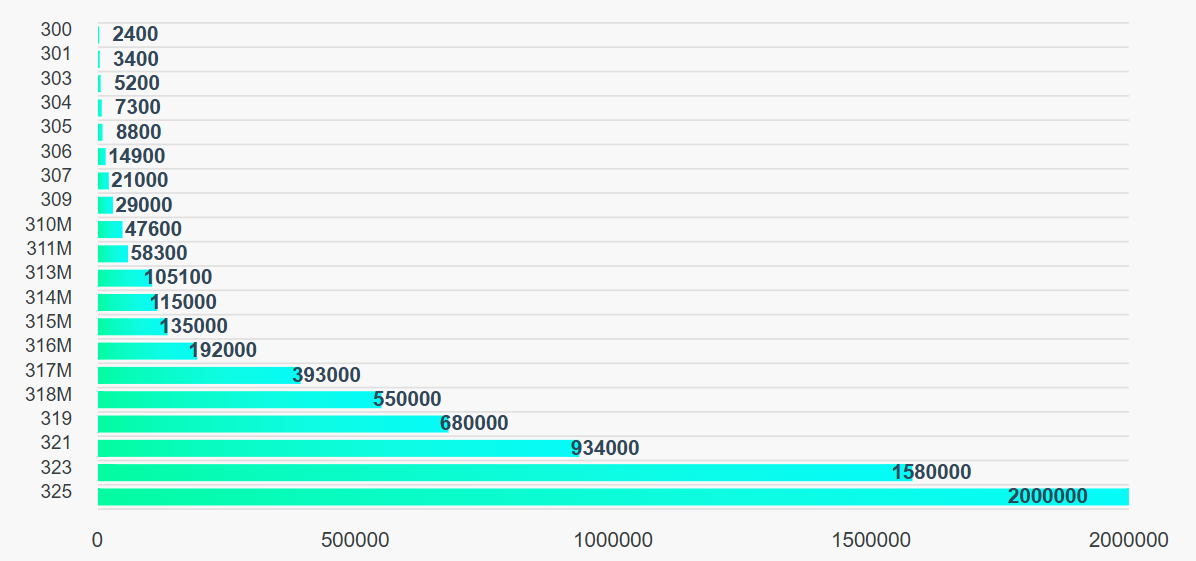The height and width of the screenshot is (561, 1196).
Task: Select the 317M bar
Action: tap(197, 375)
